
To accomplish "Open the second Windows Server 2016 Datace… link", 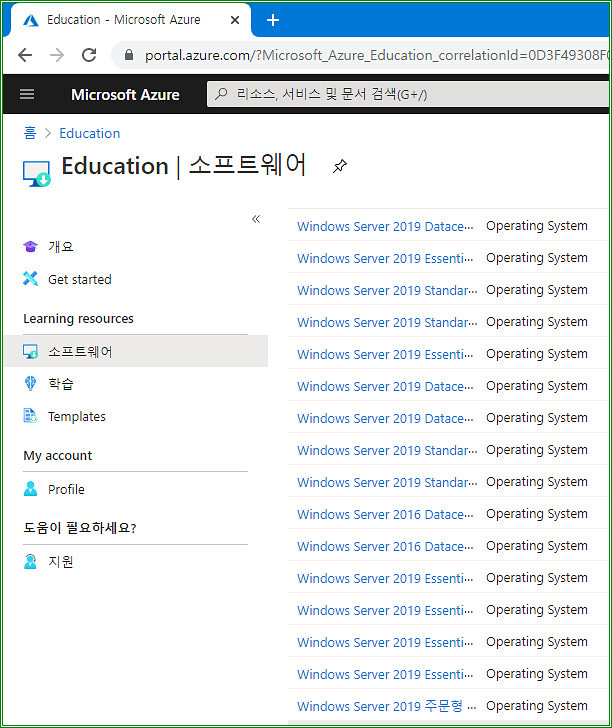I will click(385, 546).
